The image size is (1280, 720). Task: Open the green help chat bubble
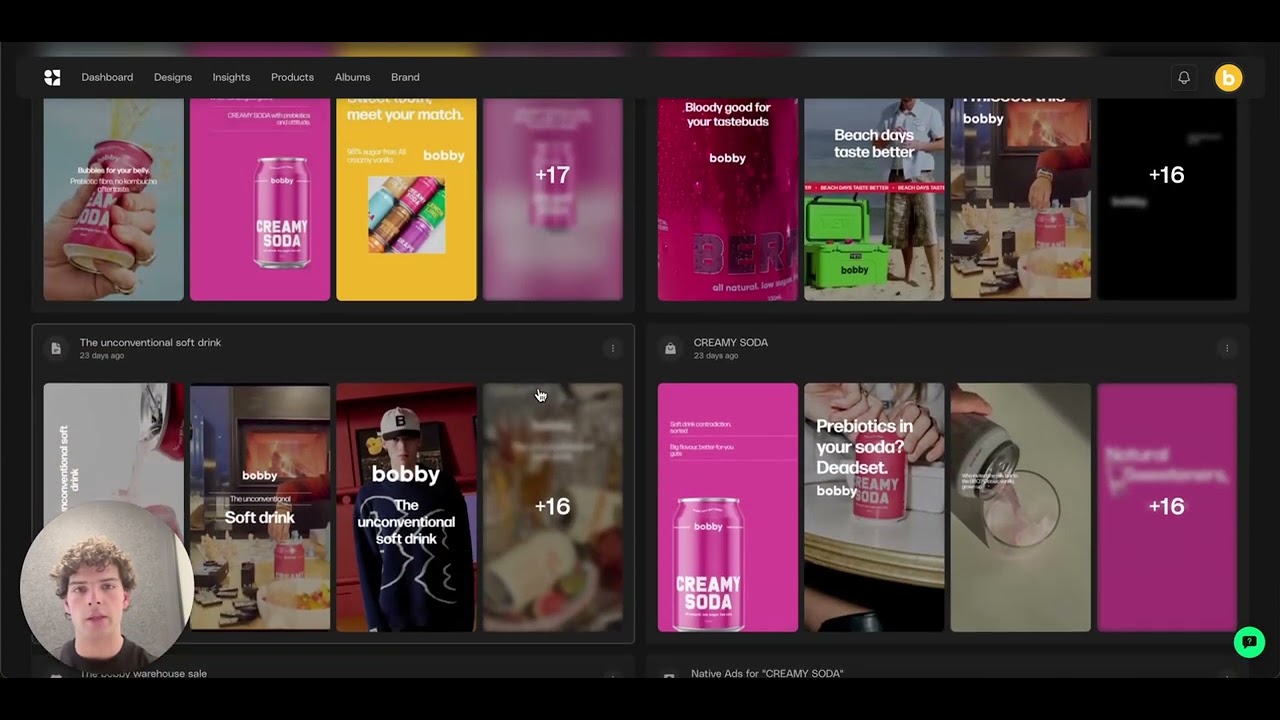[1249, 642]
